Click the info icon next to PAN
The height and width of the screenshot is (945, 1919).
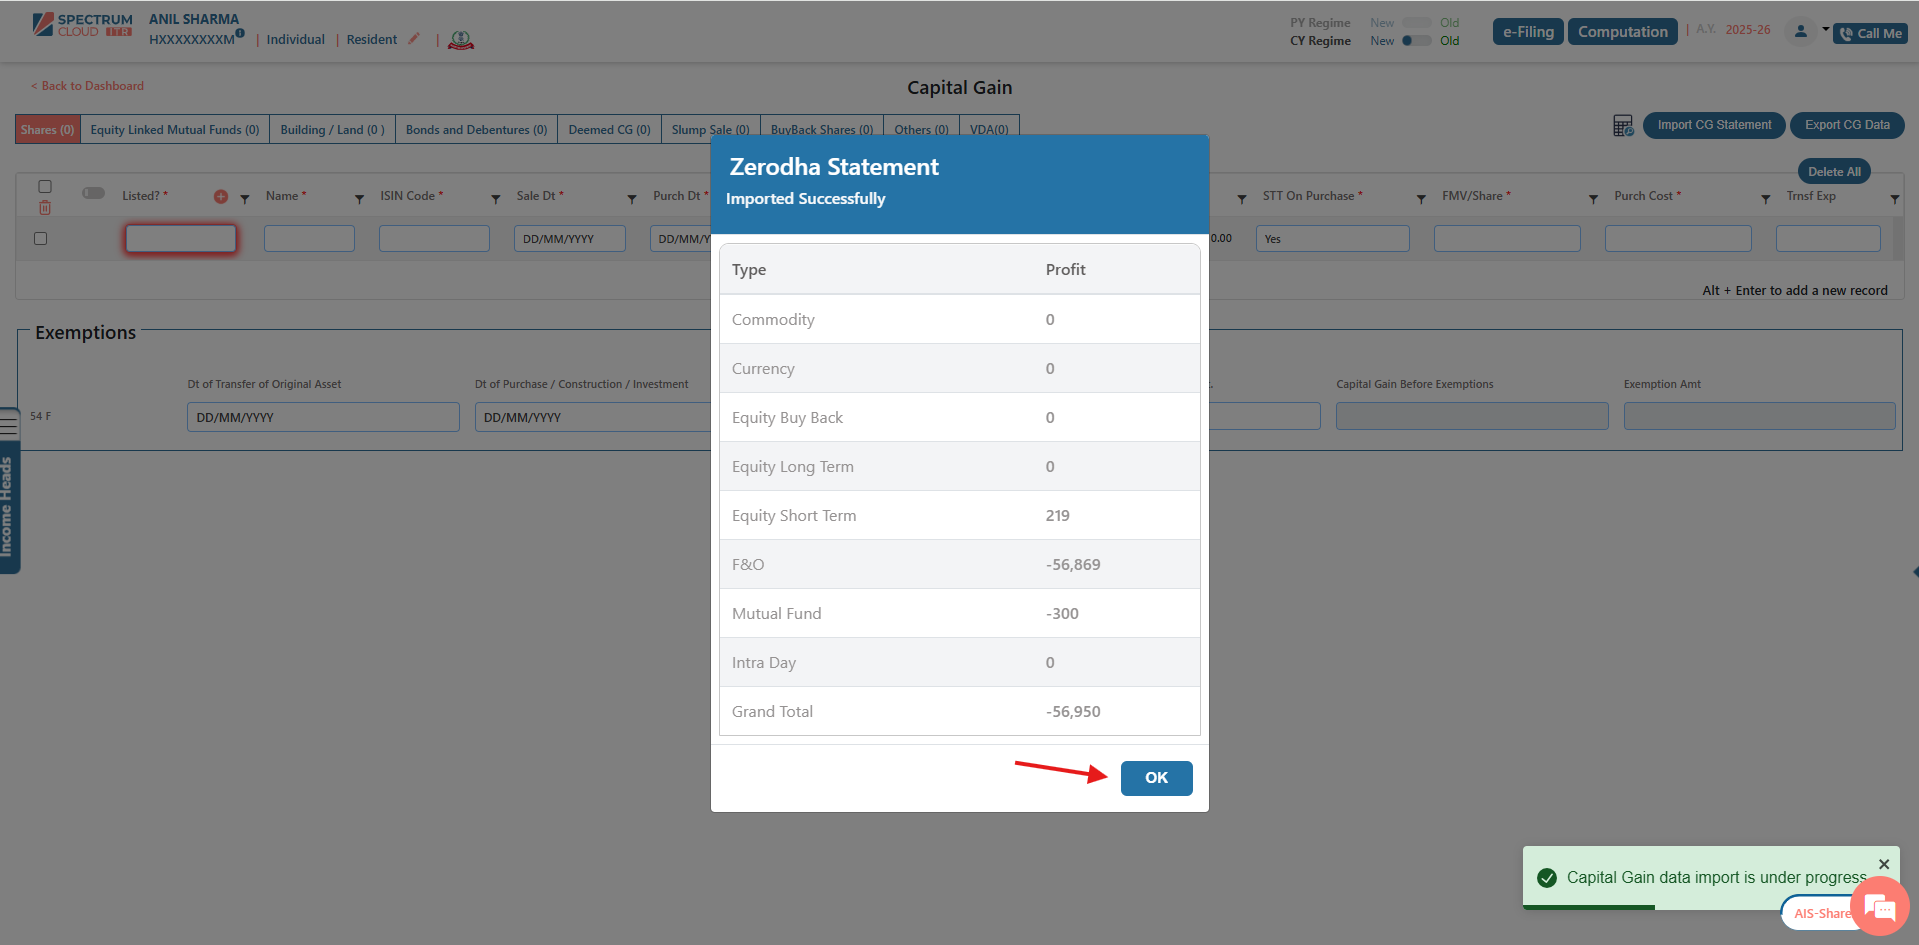[240, 33]
